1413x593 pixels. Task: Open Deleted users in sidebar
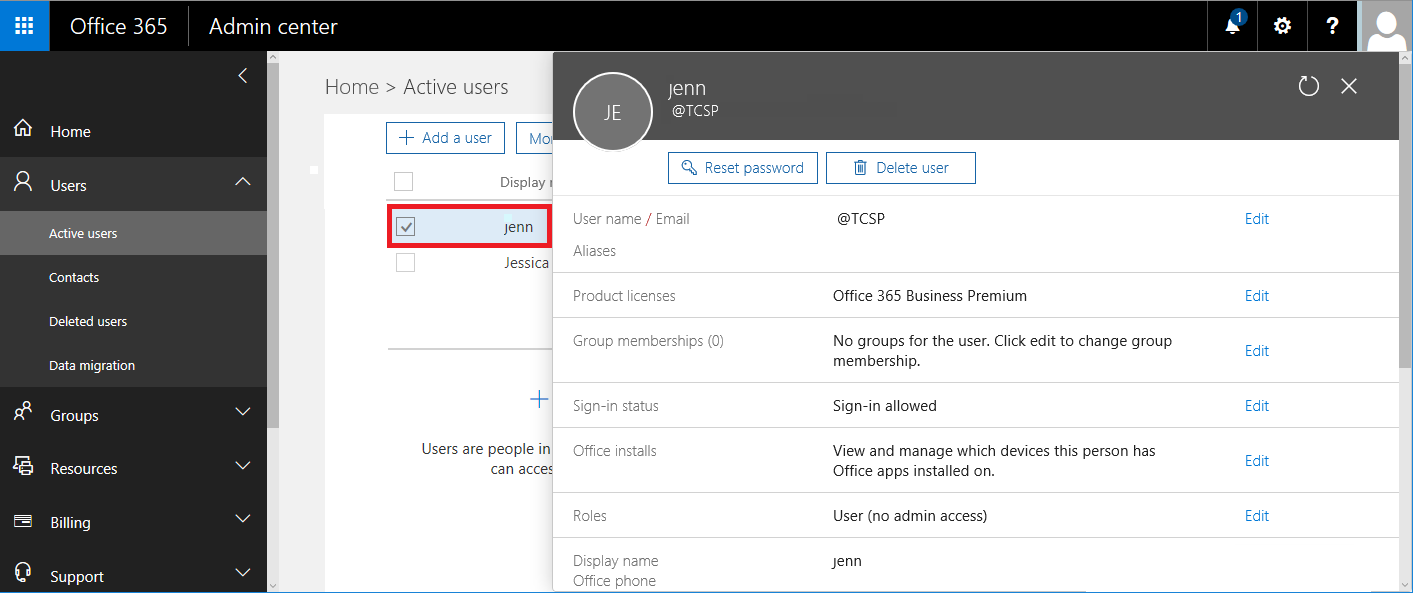88,322
